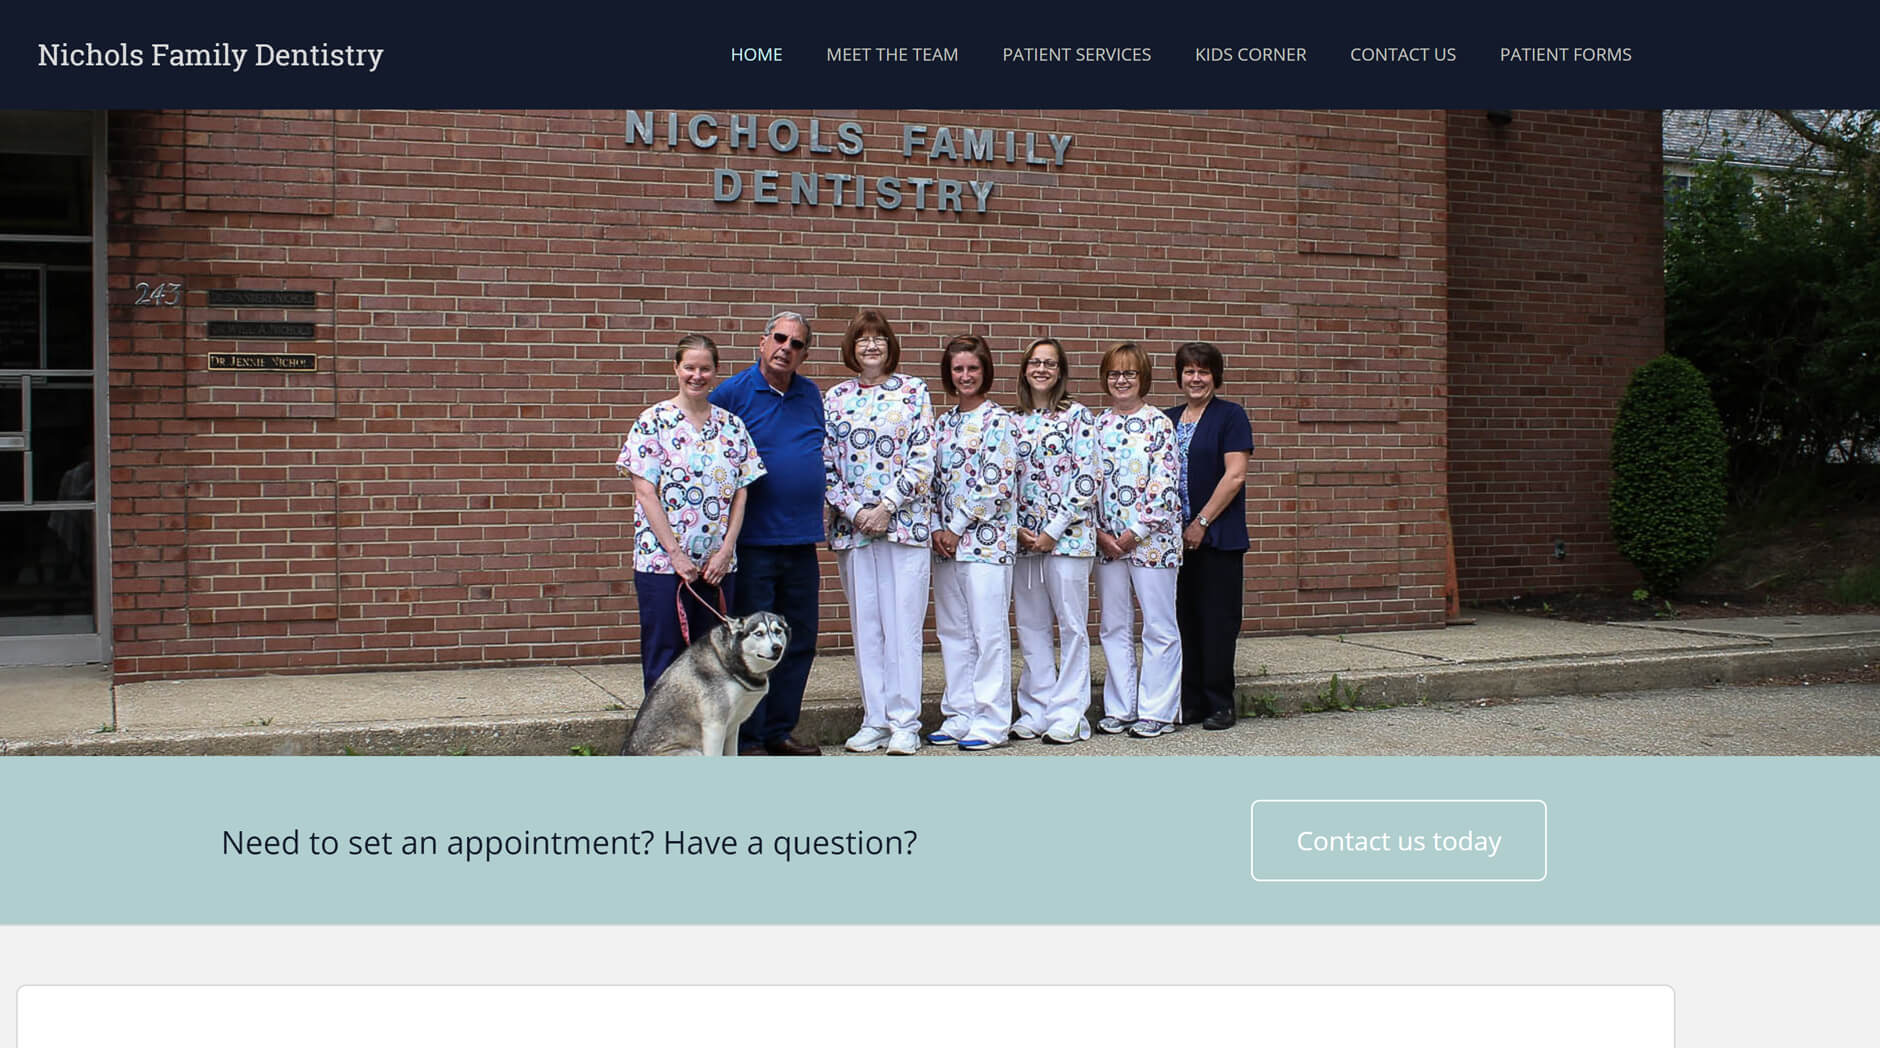The height and width of the screenshot is (1048, 1880).
Task: Select PATIENT SERVICES in the navigation
Action: tap(1076, 54)
